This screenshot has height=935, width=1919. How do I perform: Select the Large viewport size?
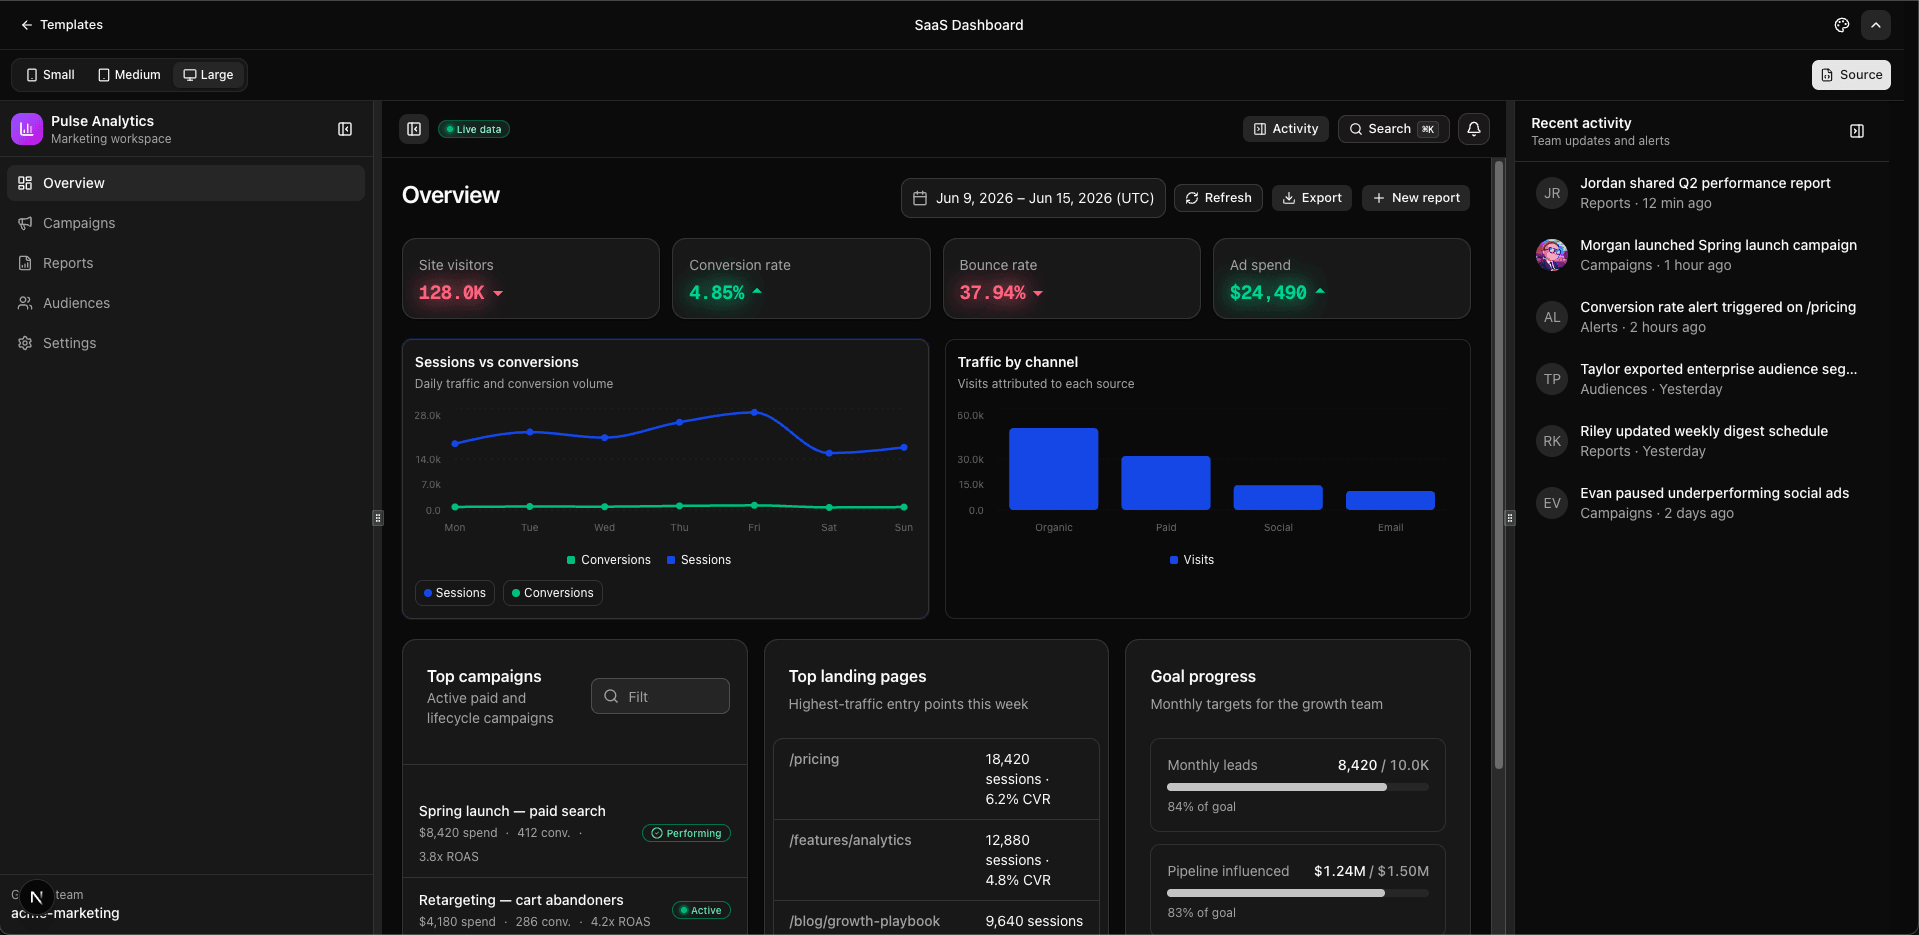(208, 75)
